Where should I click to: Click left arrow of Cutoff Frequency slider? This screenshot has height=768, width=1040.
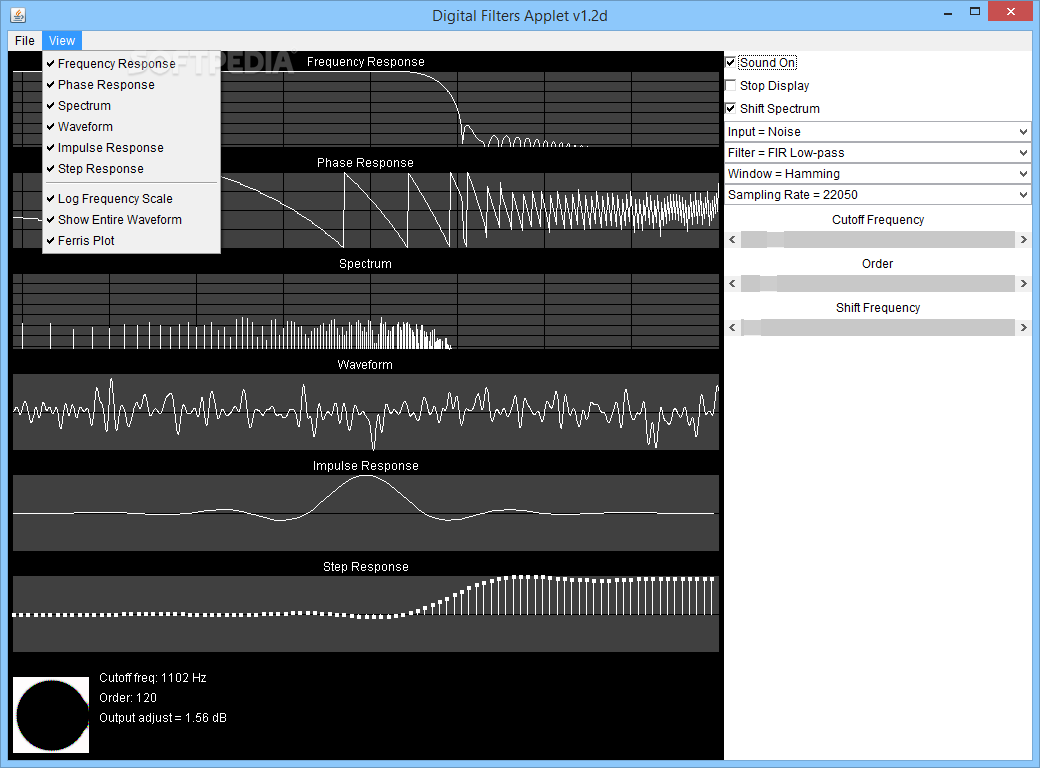click(732, 240)
